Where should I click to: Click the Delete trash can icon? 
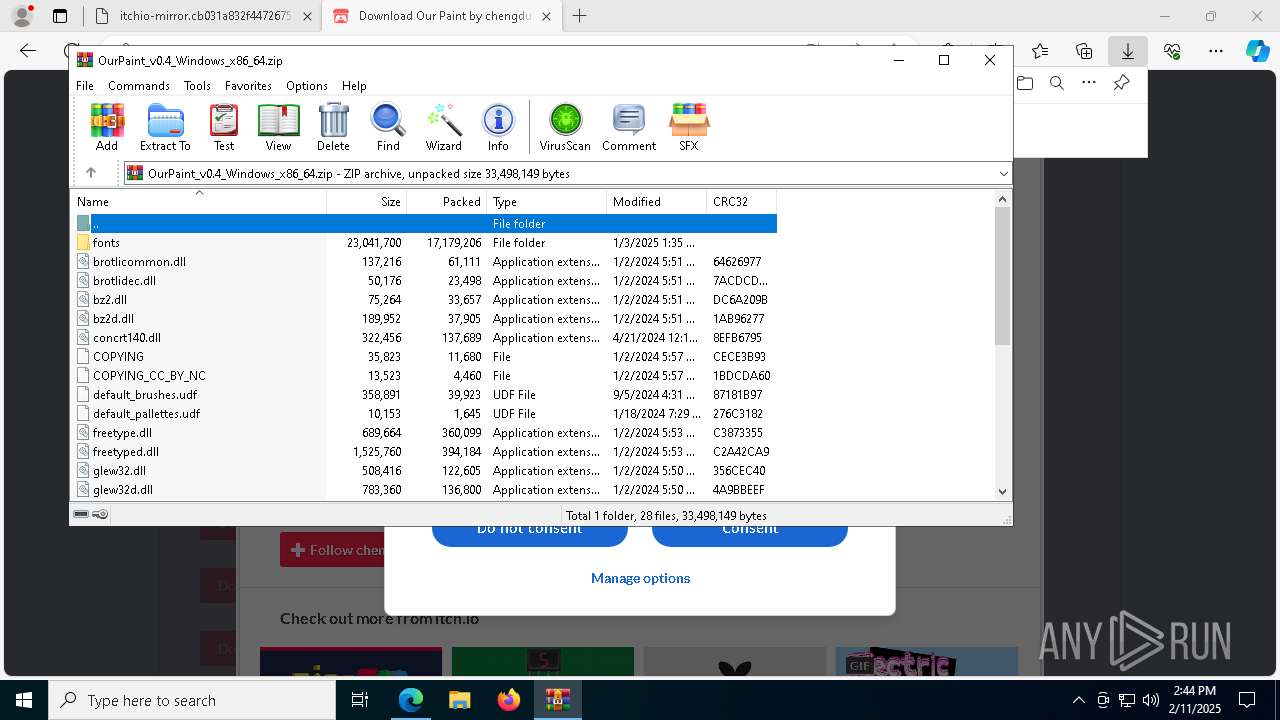click(333, 127)
